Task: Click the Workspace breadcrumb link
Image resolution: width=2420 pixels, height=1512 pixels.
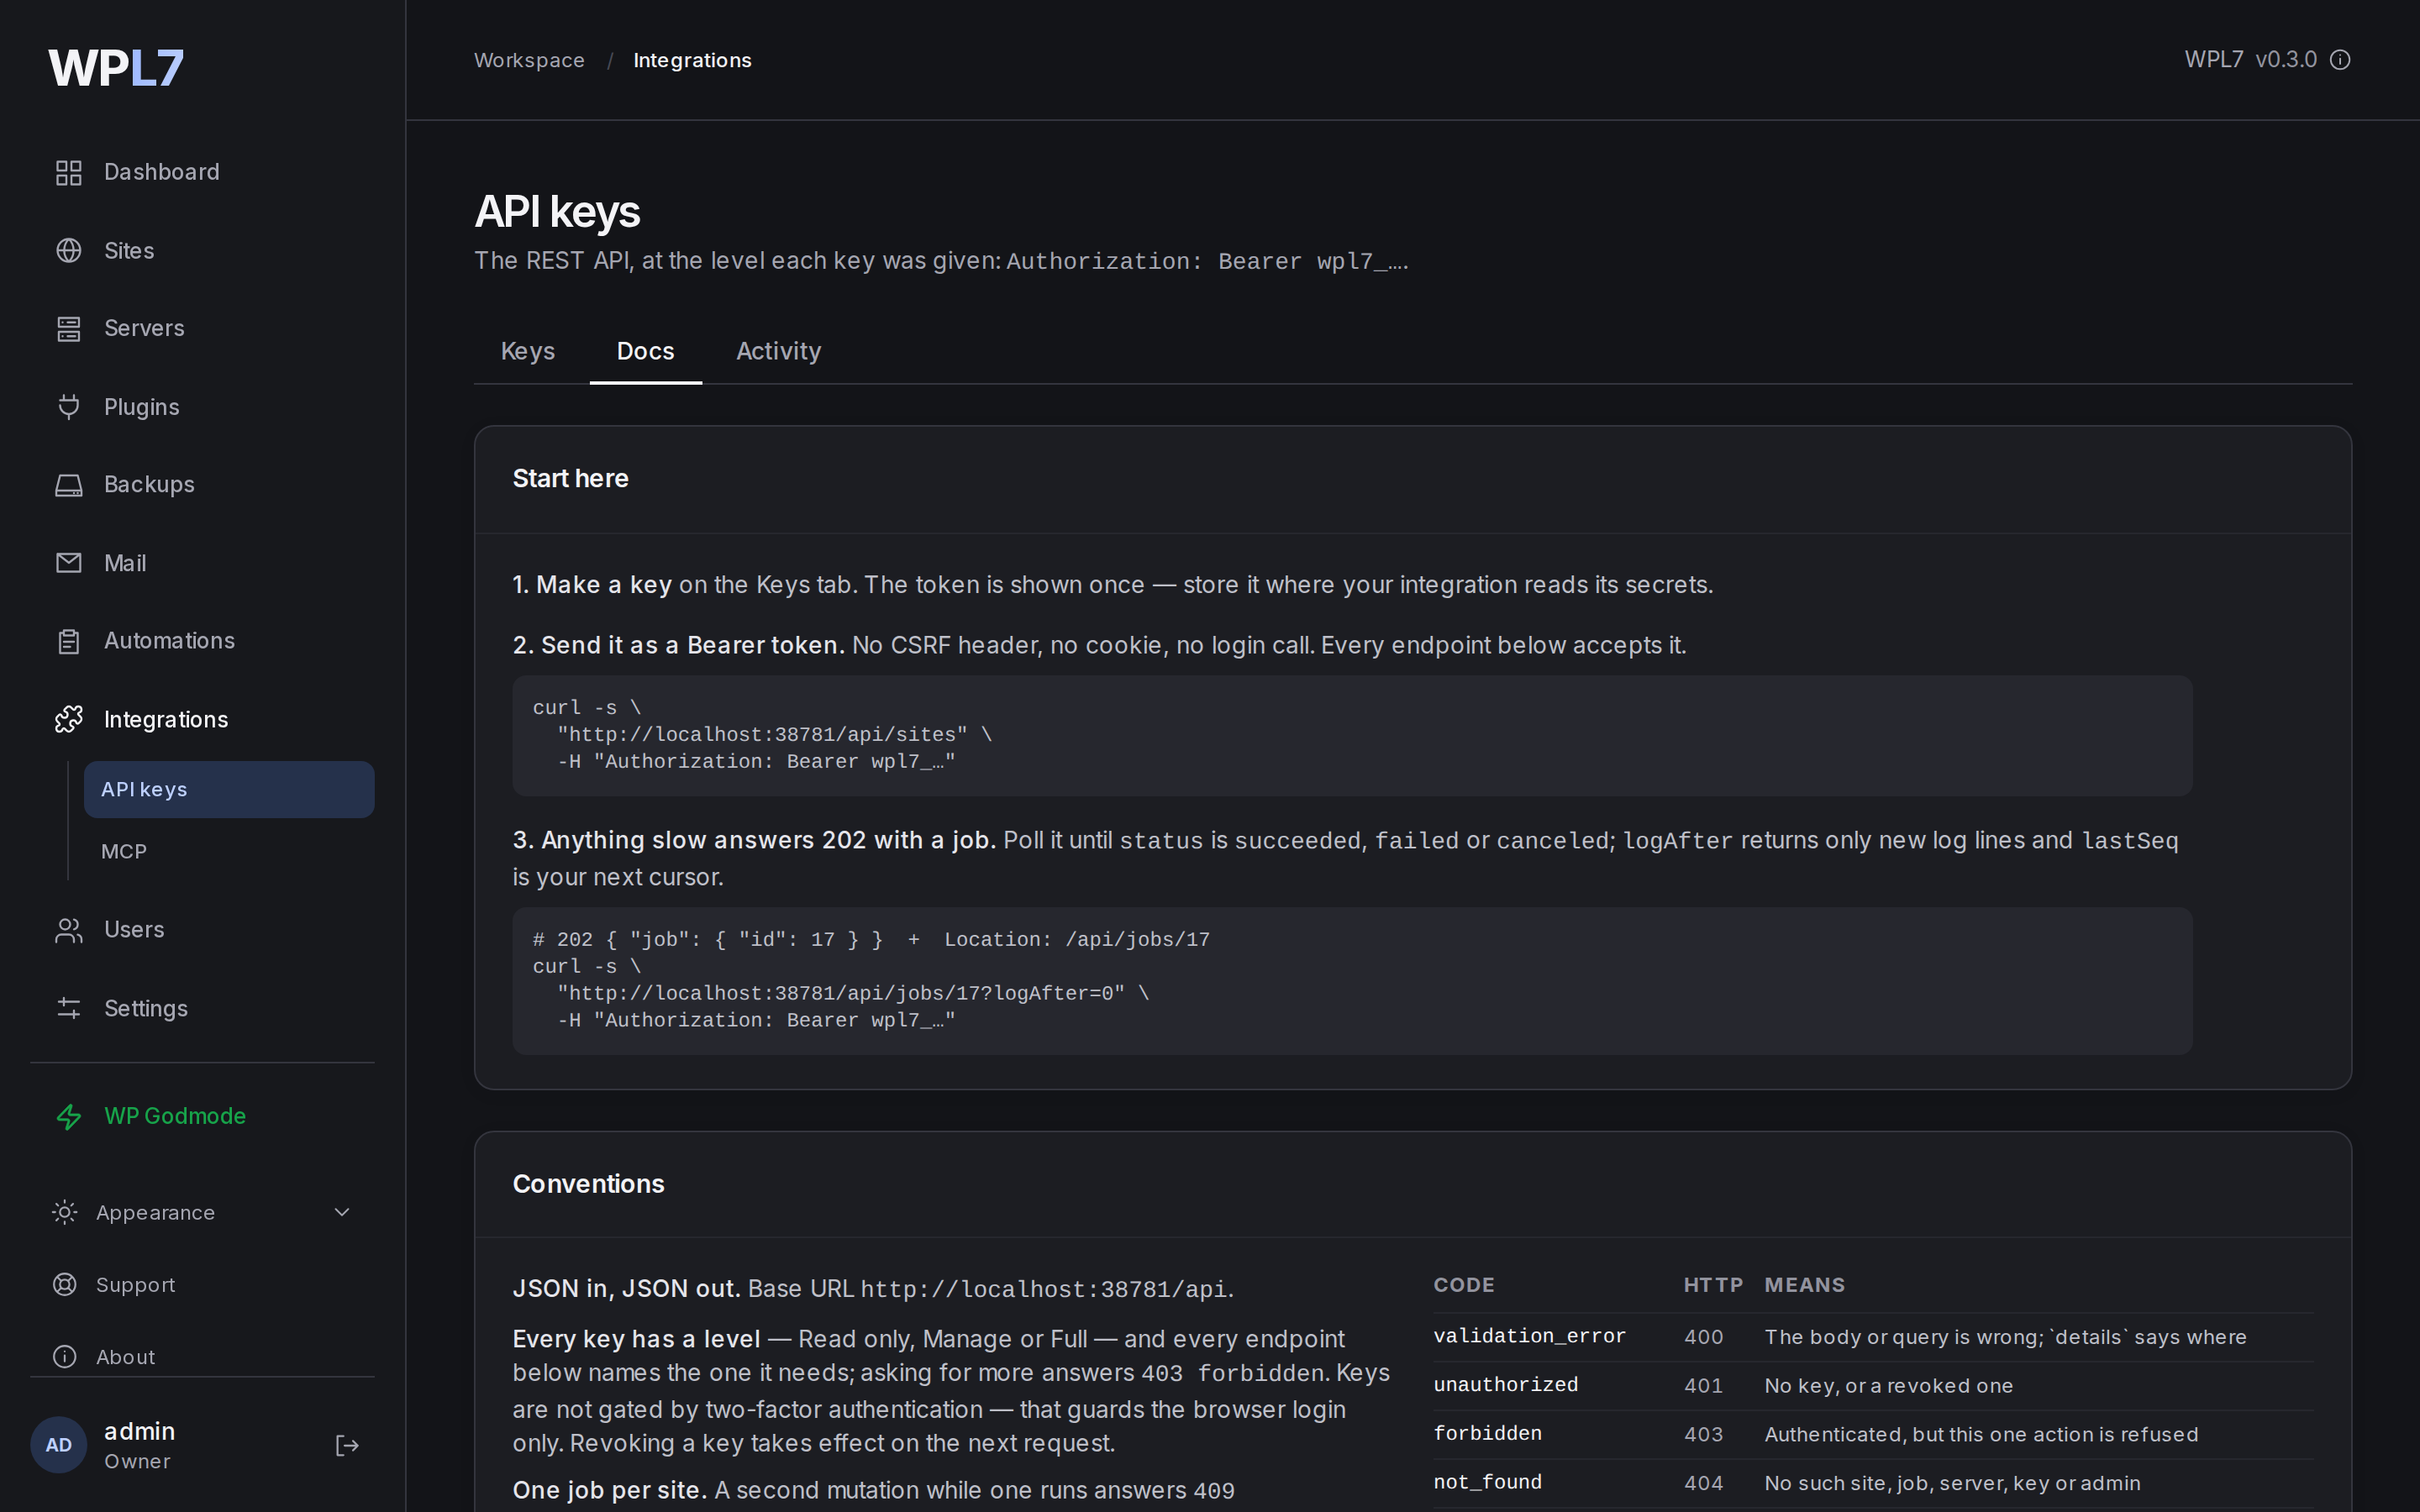Action: point(529,60)
